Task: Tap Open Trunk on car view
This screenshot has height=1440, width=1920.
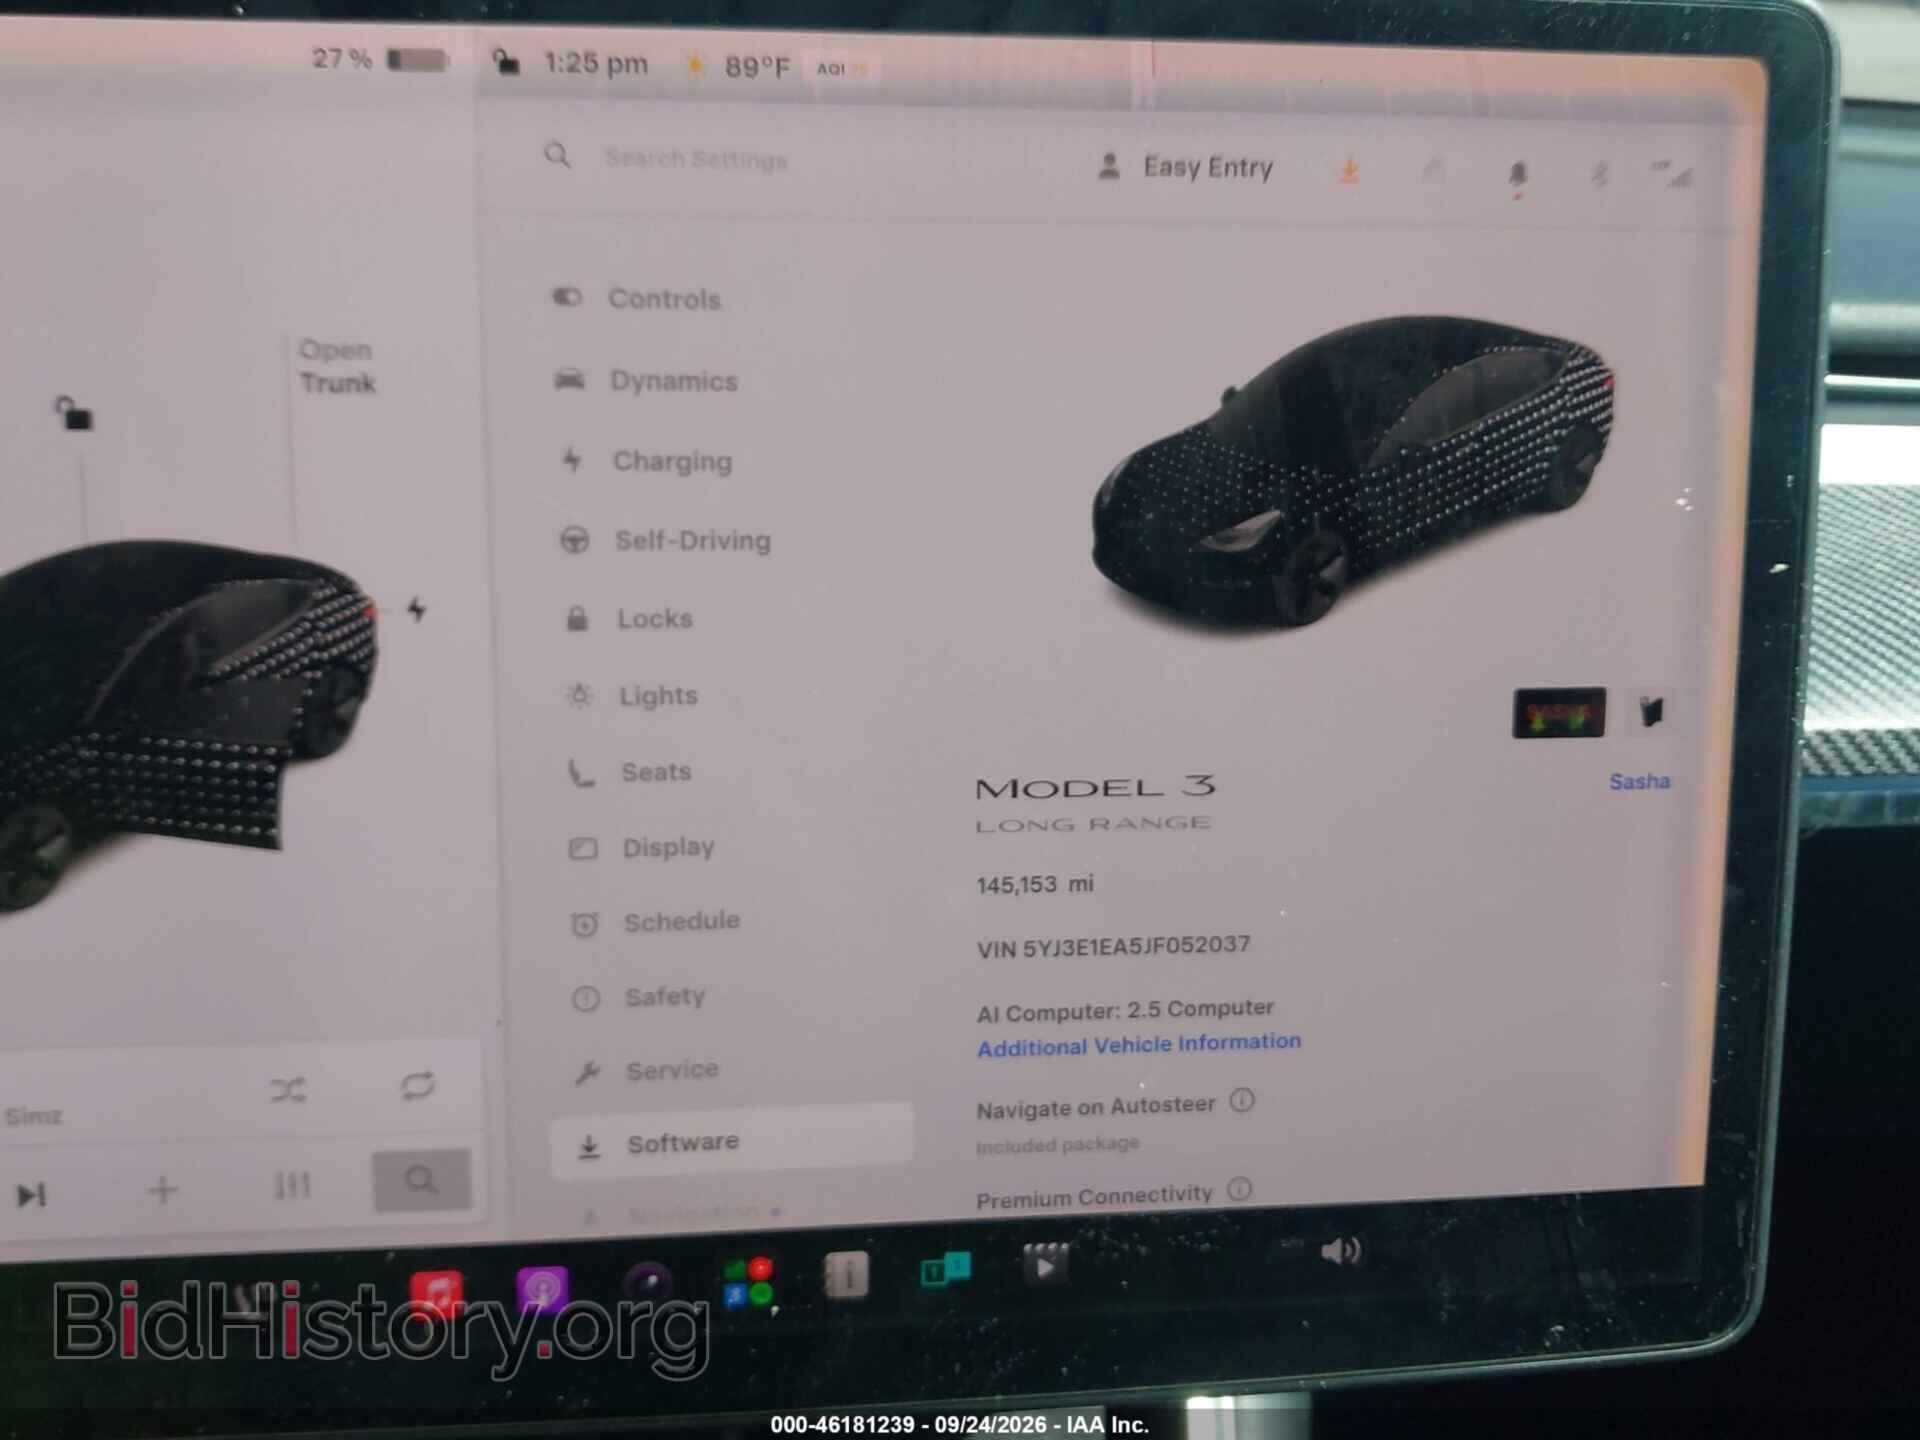Action: [x=337, y=367]
